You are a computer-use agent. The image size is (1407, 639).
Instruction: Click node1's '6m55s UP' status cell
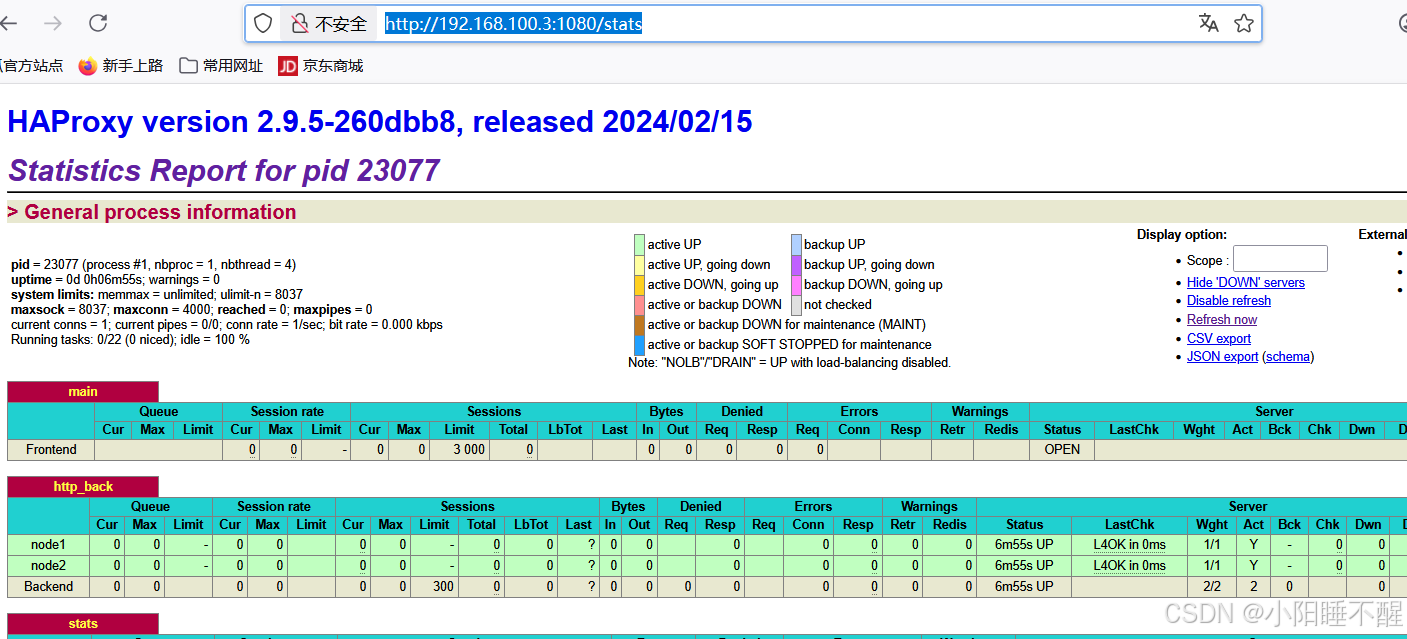1024,545
